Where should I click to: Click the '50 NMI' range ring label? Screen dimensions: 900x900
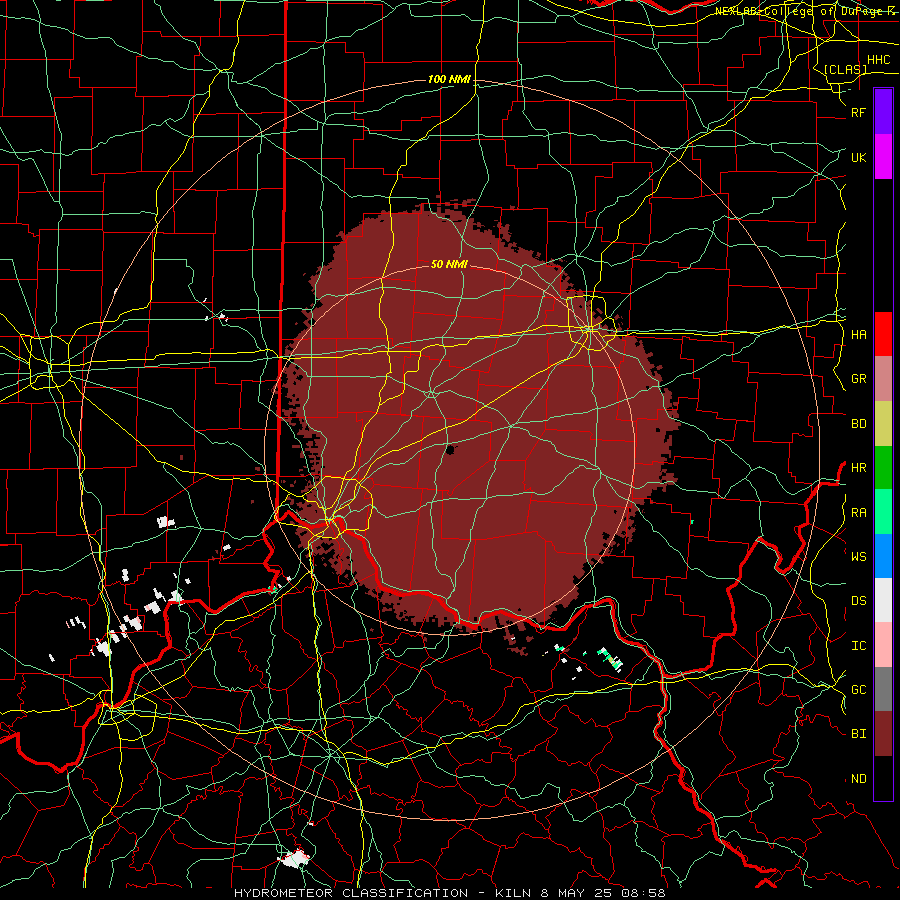pos(449,264)
